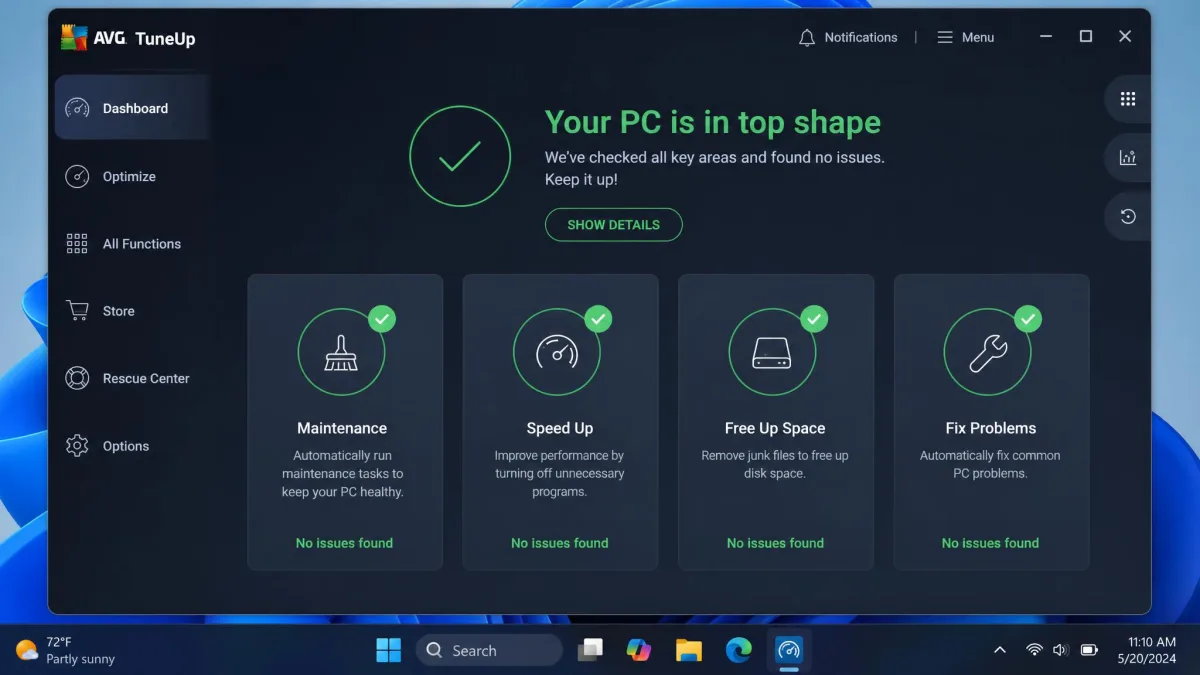Click green check badge on Maintenance card
Screen dimensions: 1200x675
[x=382, y=319]
